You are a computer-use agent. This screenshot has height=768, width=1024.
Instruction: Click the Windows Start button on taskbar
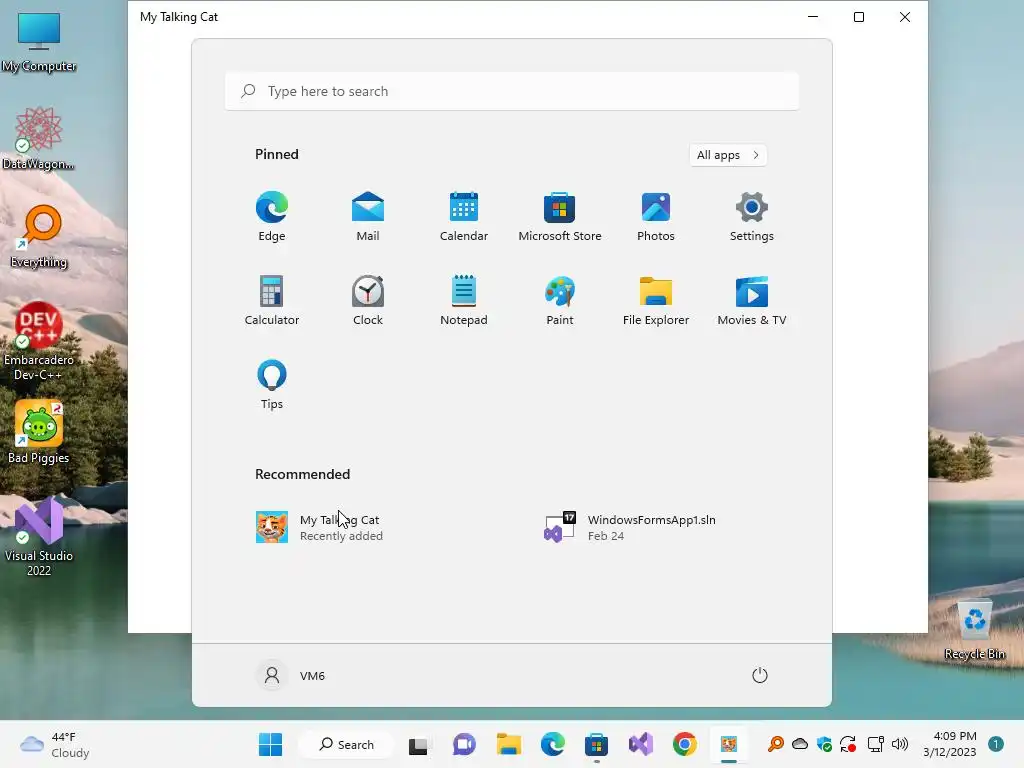click(270, 744)
